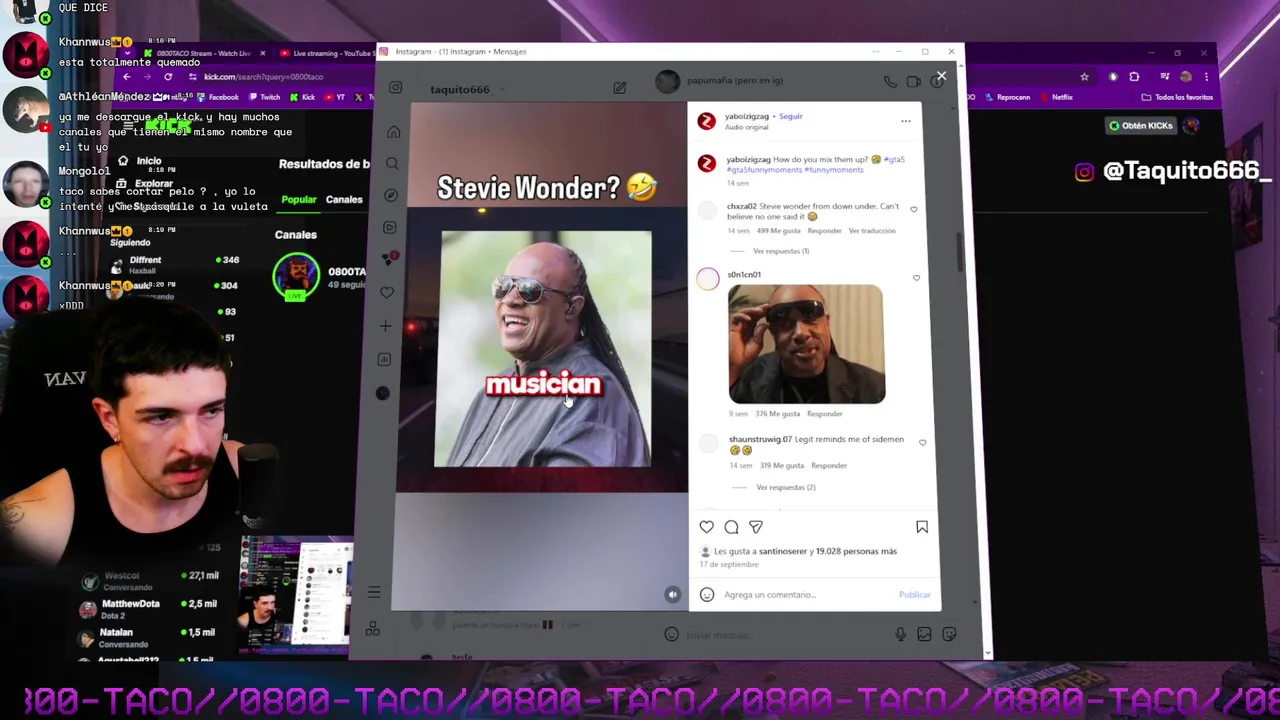Click the Instagram logo at sidebar top
This screenshot has height=720, width=1280.
coord(396,88)
